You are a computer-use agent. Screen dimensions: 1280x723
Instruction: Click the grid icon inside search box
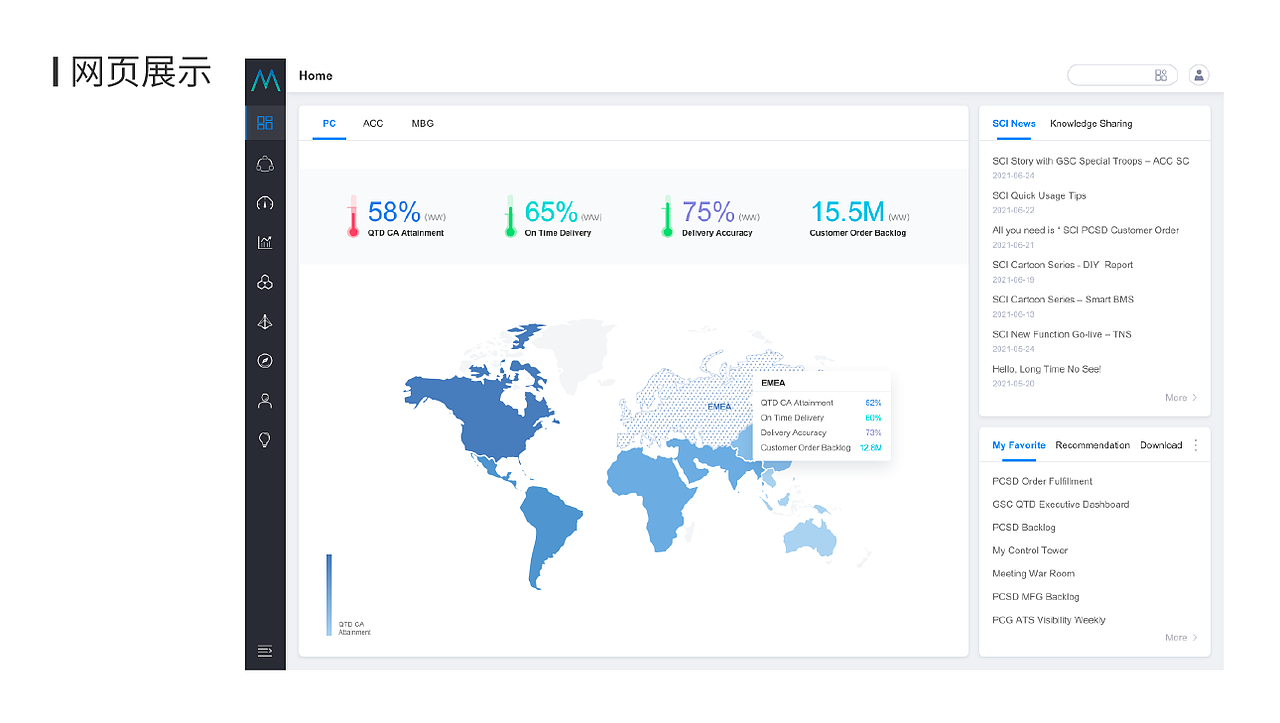pyautogui.click(x=1161, y=75)
